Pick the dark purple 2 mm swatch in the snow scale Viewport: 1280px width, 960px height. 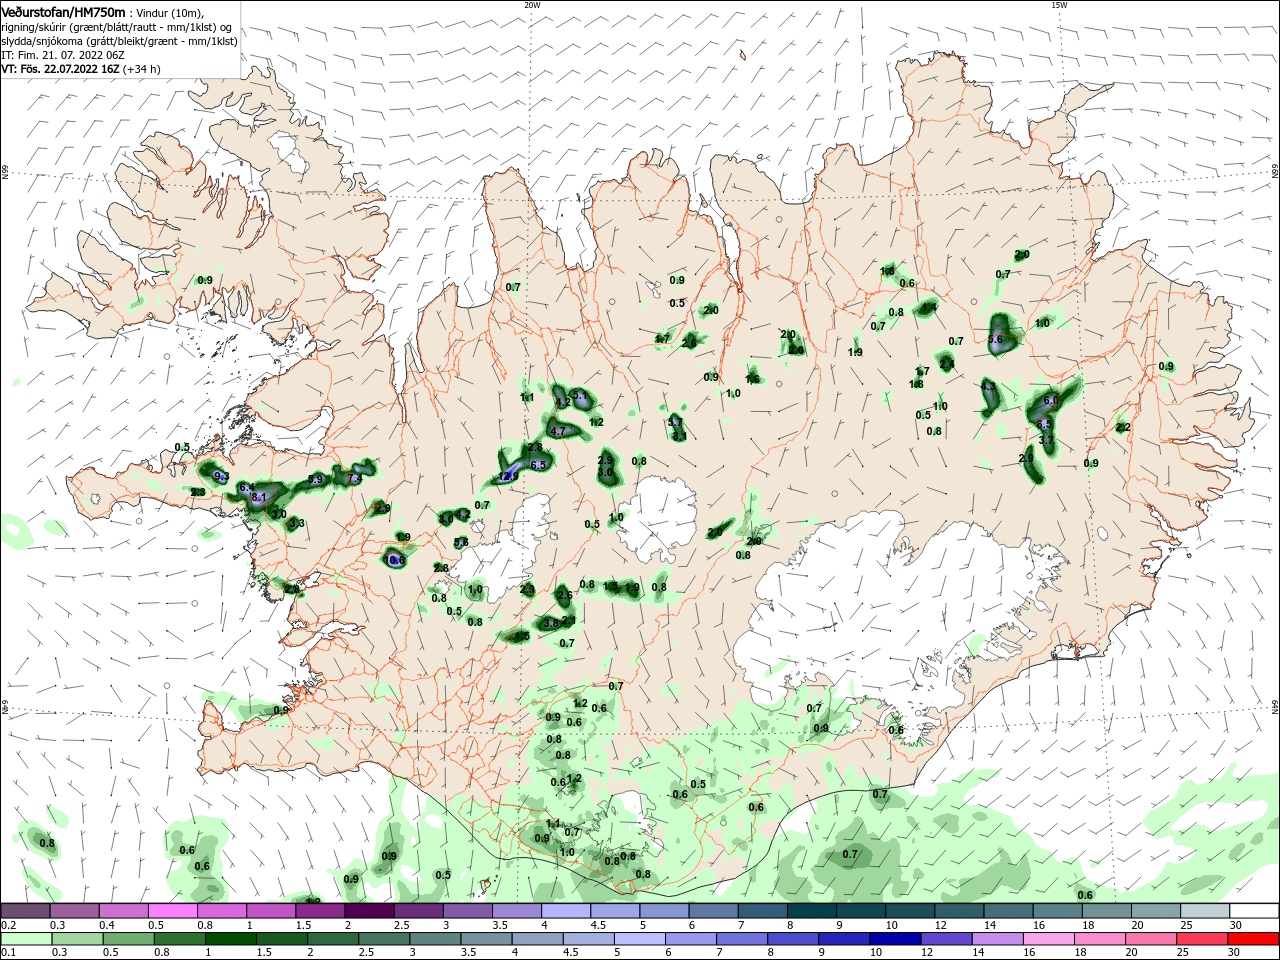(368, 911)
